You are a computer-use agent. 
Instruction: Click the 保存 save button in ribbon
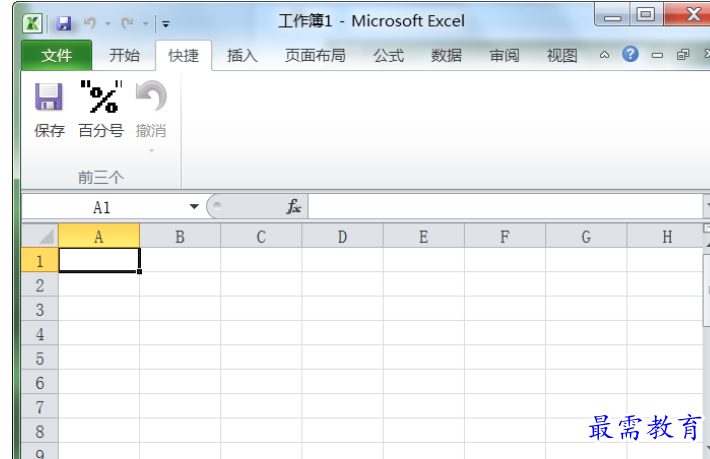point(49,110)
